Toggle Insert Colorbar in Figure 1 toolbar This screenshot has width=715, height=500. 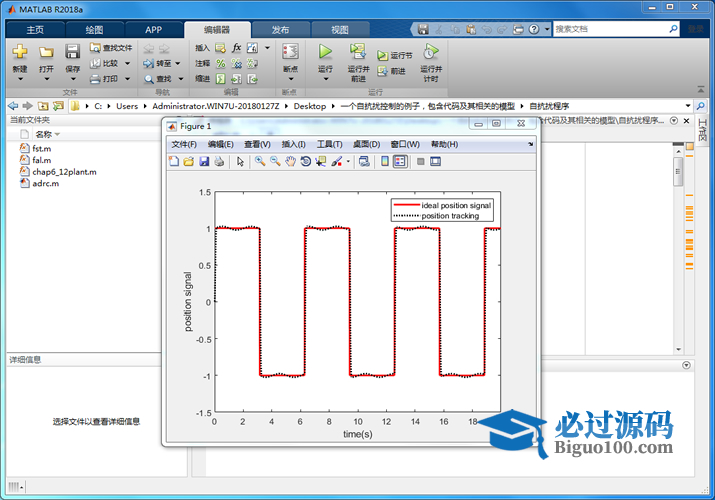tap(385, 161)
